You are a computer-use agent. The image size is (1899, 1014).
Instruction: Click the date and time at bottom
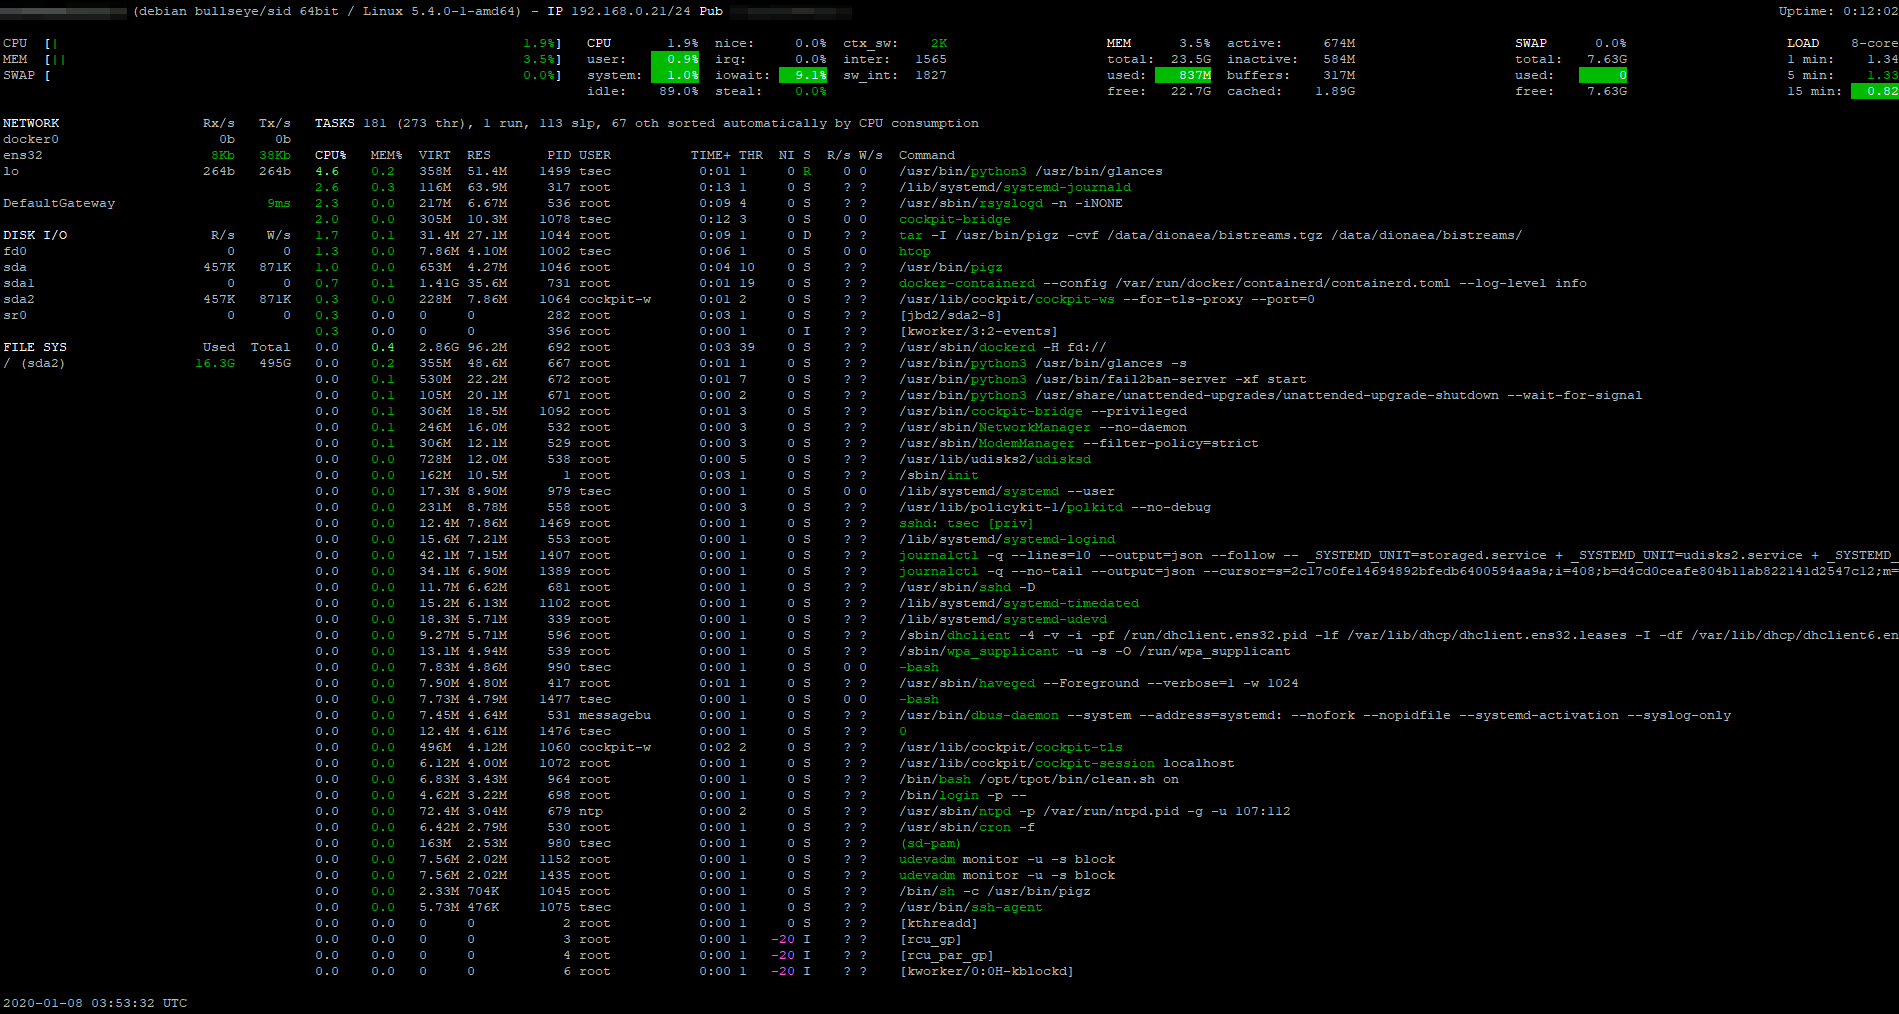pyautogui.click(x=95, y=1003)
